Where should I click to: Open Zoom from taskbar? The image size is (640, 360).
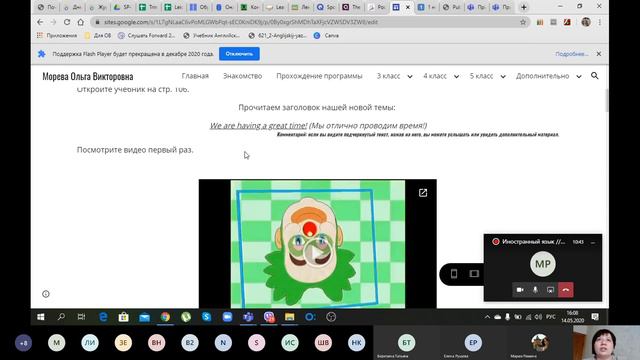227,317
